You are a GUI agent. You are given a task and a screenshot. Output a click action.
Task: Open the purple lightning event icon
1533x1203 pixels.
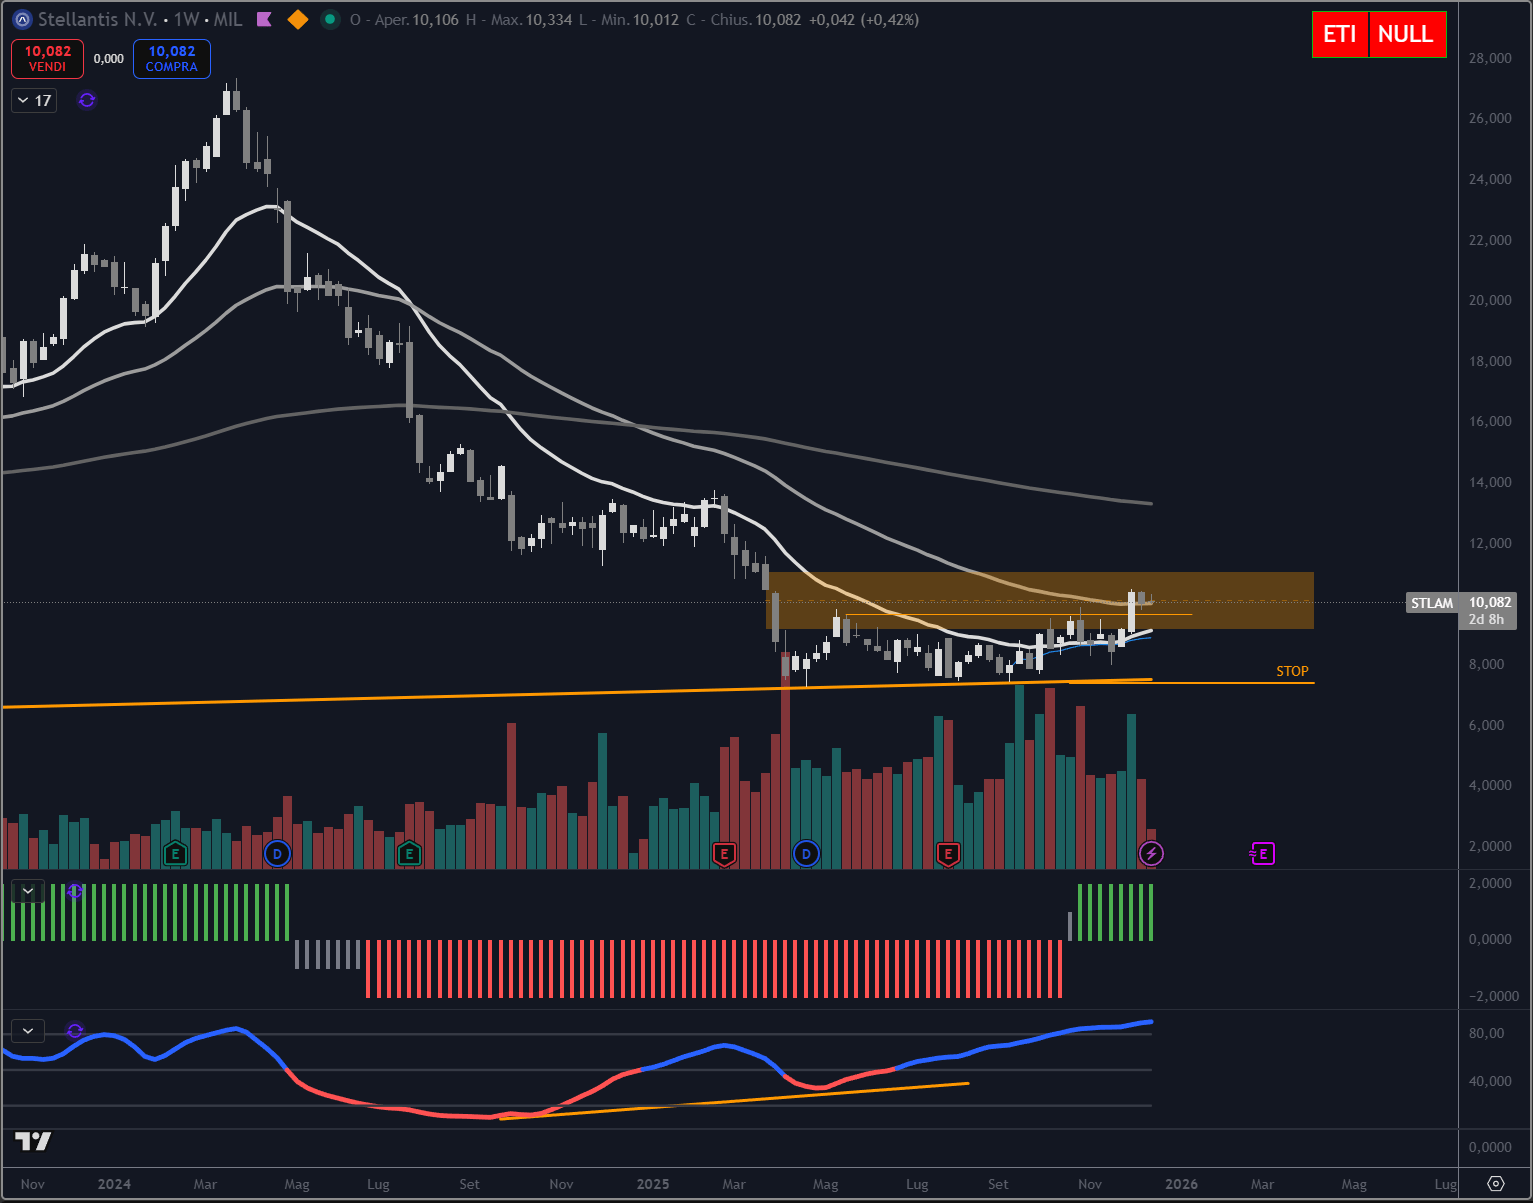[x=1151, y=853]
